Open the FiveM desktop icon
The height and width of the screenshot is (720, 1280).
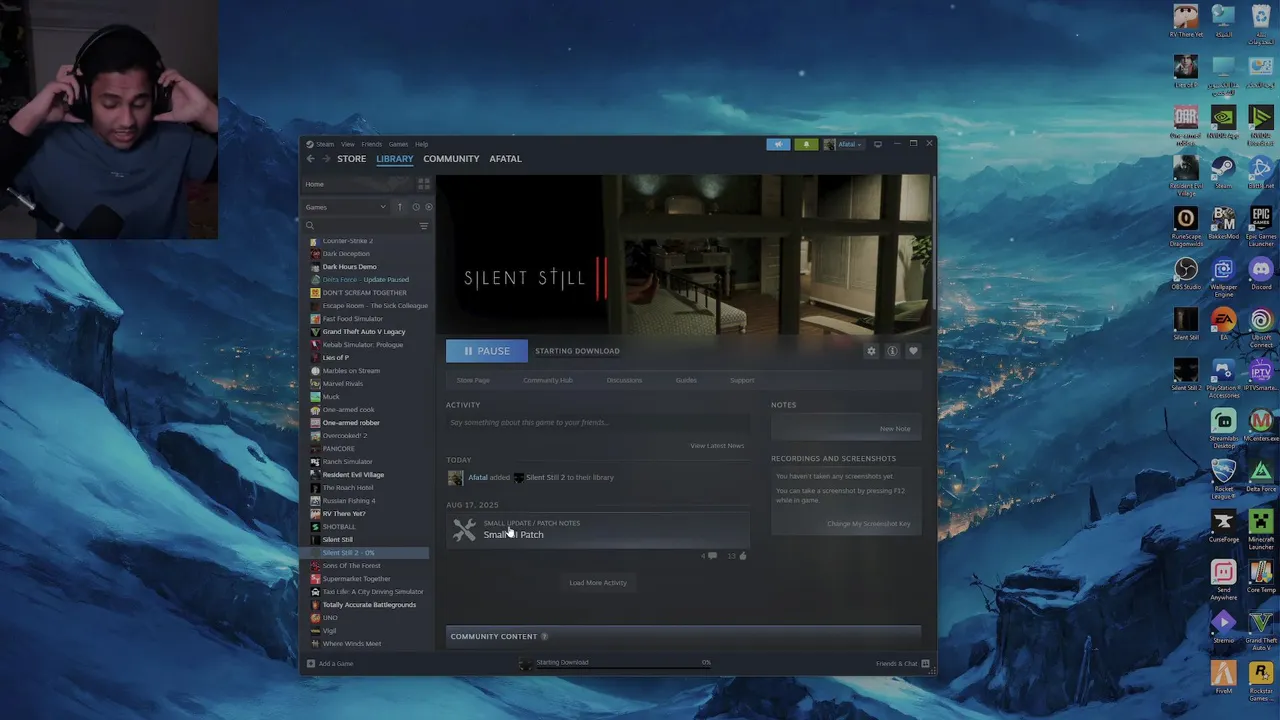coord(1223,678)
